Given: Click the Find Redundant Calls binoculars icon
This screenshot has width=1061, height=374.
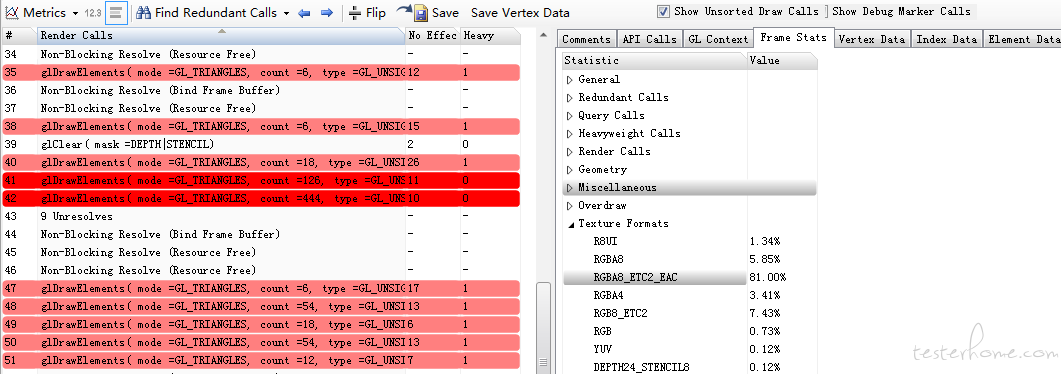Looking at the screenshot, I should coord(143,13).
